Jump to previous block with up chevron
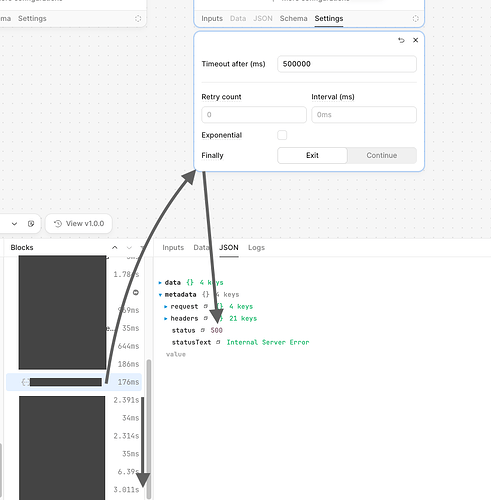Viewport: 491px width, 500px height. 115,247
